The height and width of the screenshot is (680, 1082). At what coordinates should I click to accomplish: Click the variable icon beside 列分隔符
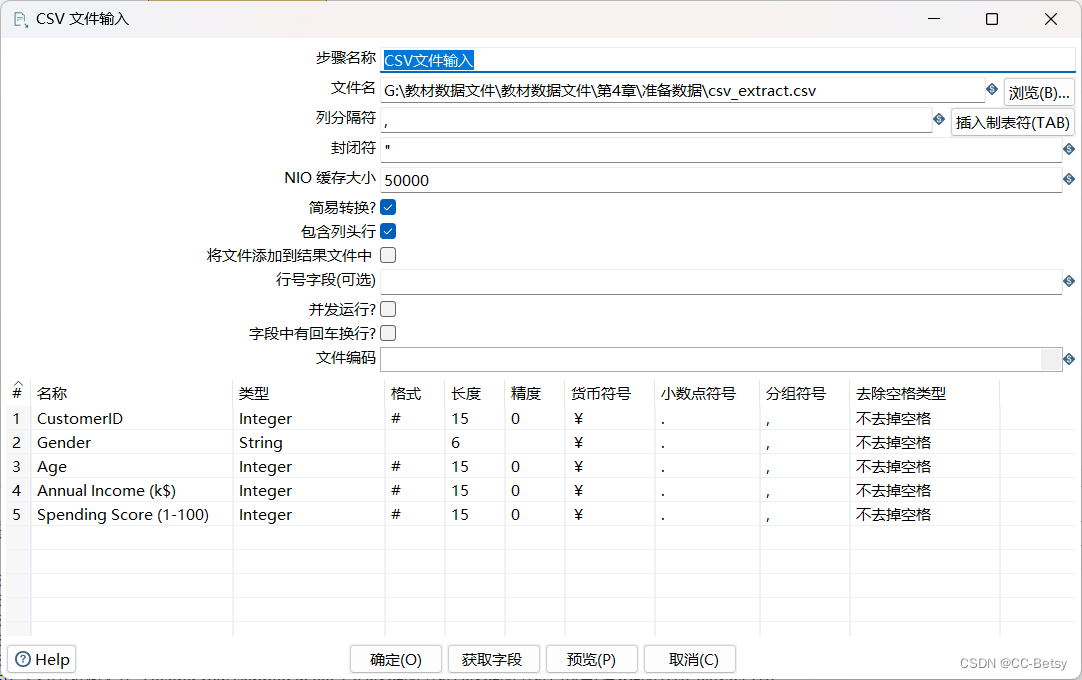pyautogui.click(x=938, y=119)
